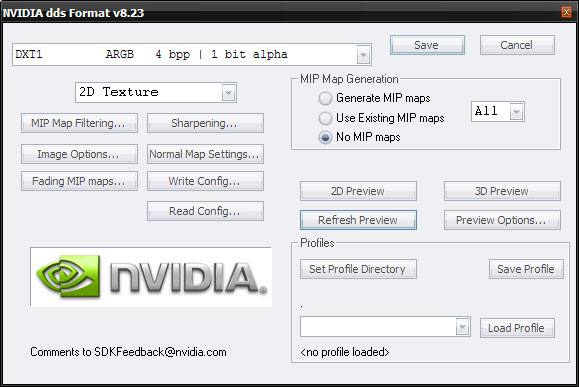
Task: Click the NVIDIA logo image
Action: [x=151, y=277]
